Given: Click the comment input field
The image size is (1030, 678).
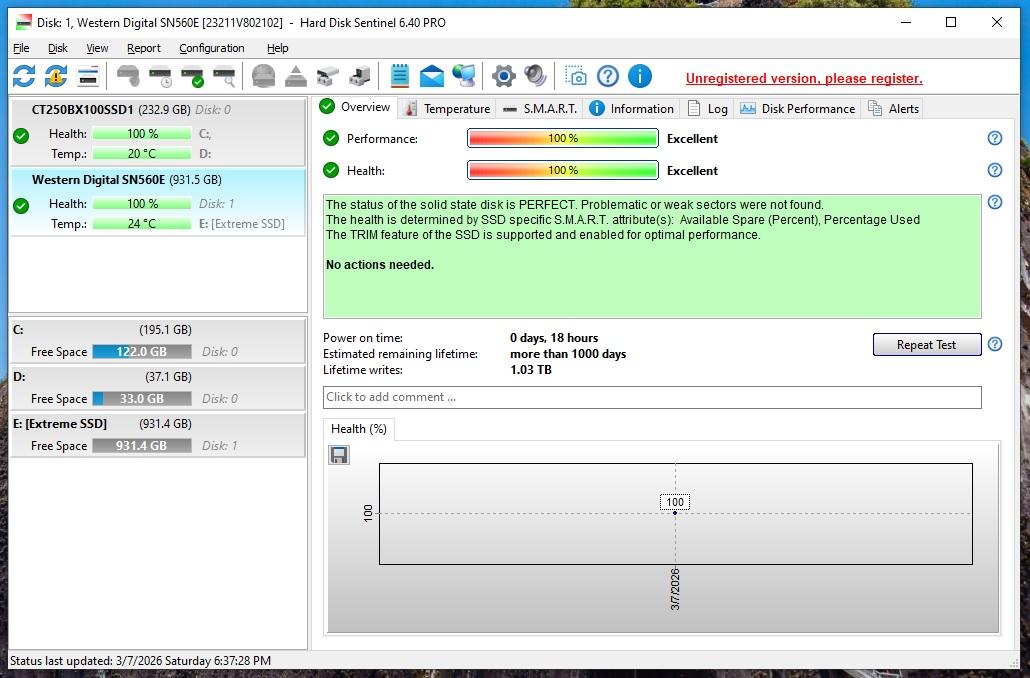Looking at the screenshot, I should [x=651, y=397].
